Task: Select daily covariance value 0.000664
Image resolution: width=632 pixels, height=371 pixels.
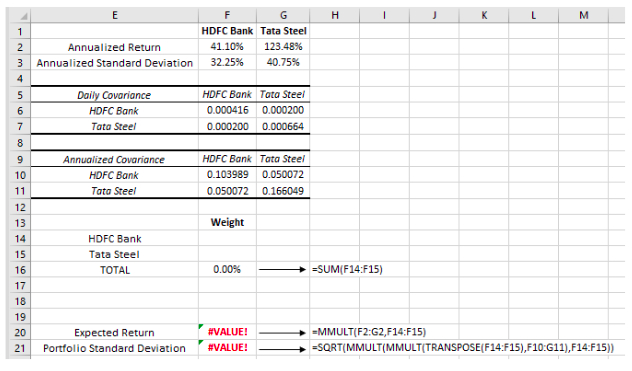Action: [x=283, y=126]
